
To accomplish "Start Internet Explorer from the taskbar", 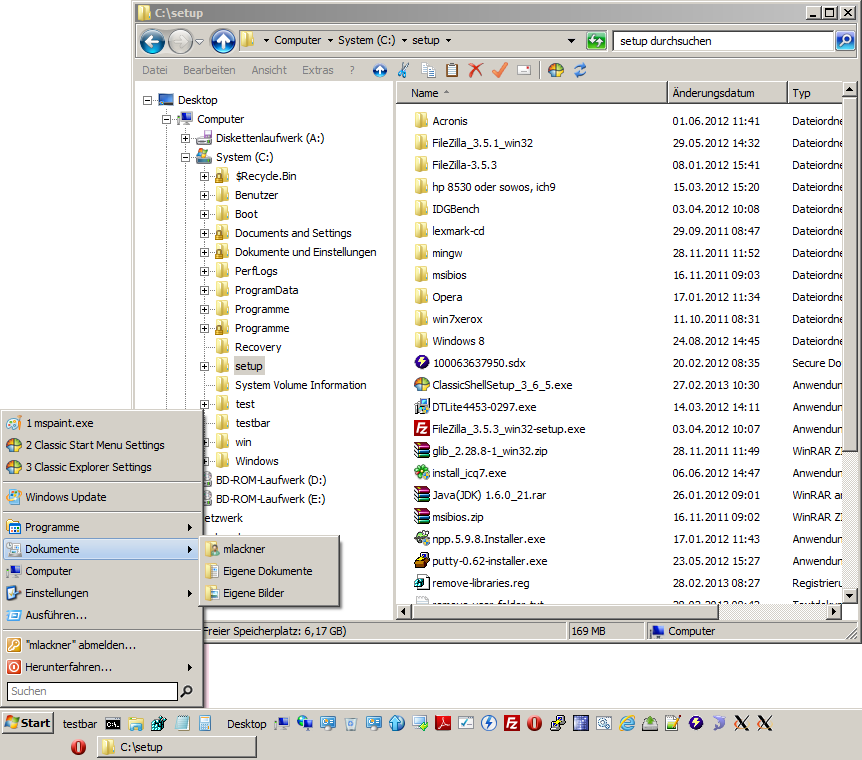I will coord(625,723).
